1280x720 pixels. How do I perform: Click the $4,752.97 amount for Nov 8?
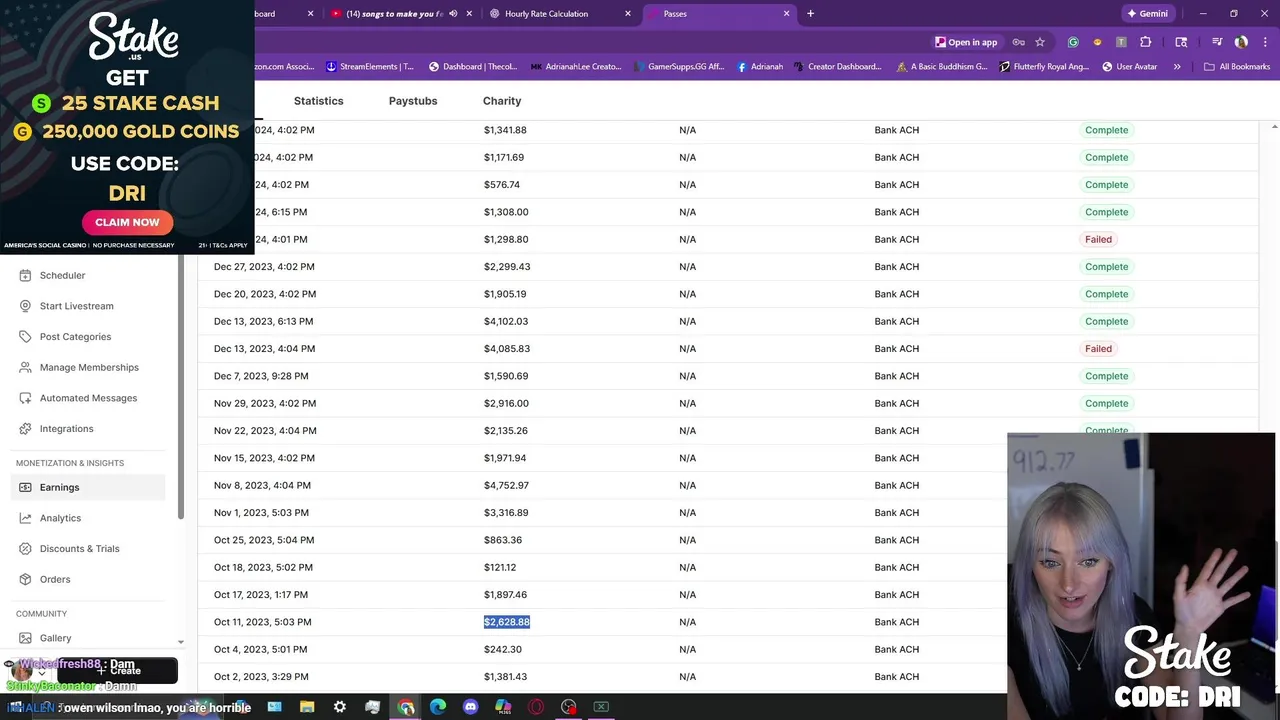506,485
